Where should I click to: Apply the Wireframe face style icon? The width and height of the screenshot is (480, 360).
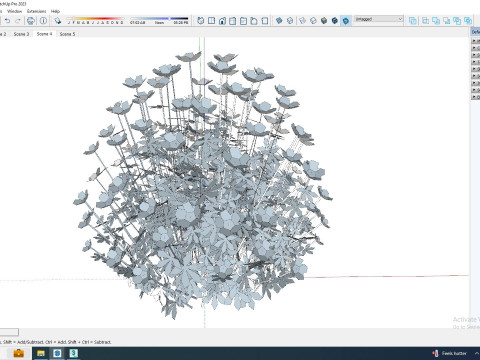coord(302,21)
